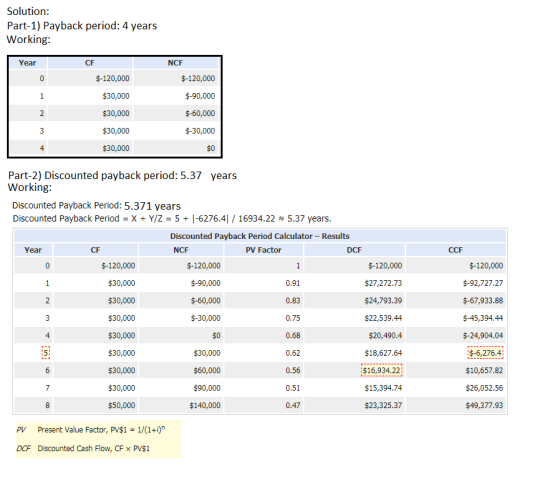Click 'Discounted Payback Period: 5.371 years' text
This screenshot has height=483, width=560.
96,206
